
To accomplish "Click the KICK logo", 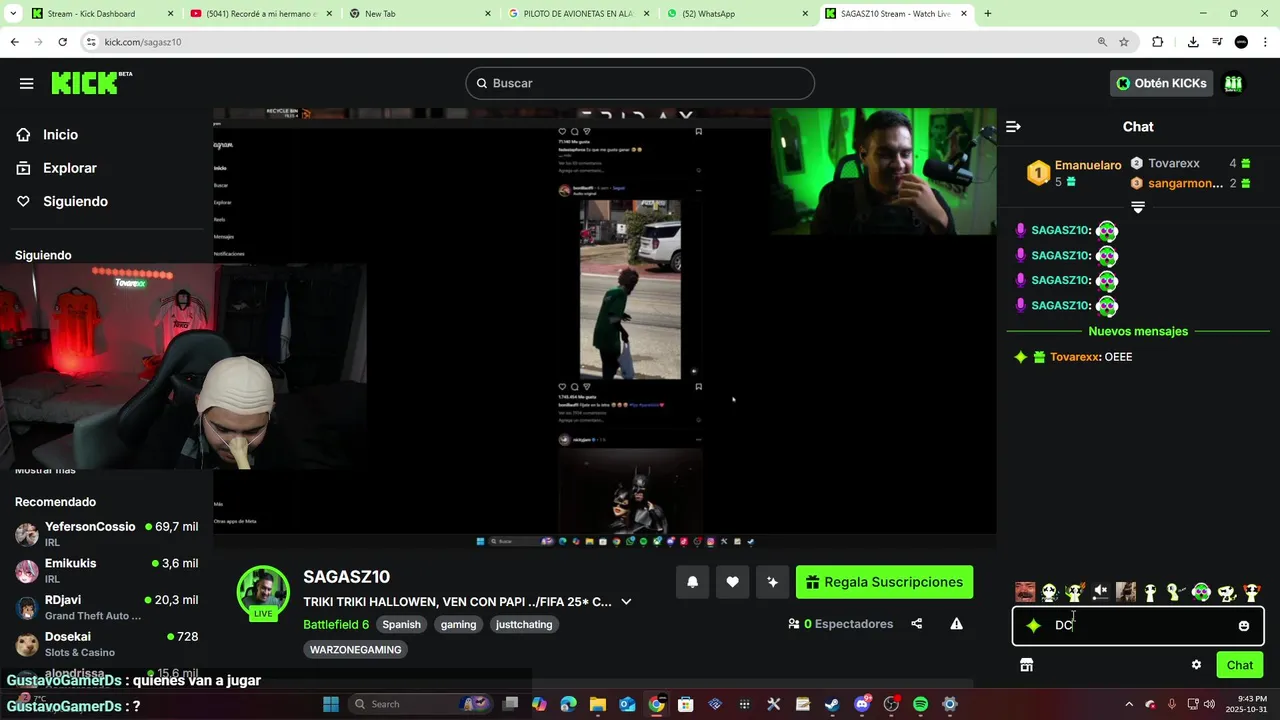I will point(91,83).
